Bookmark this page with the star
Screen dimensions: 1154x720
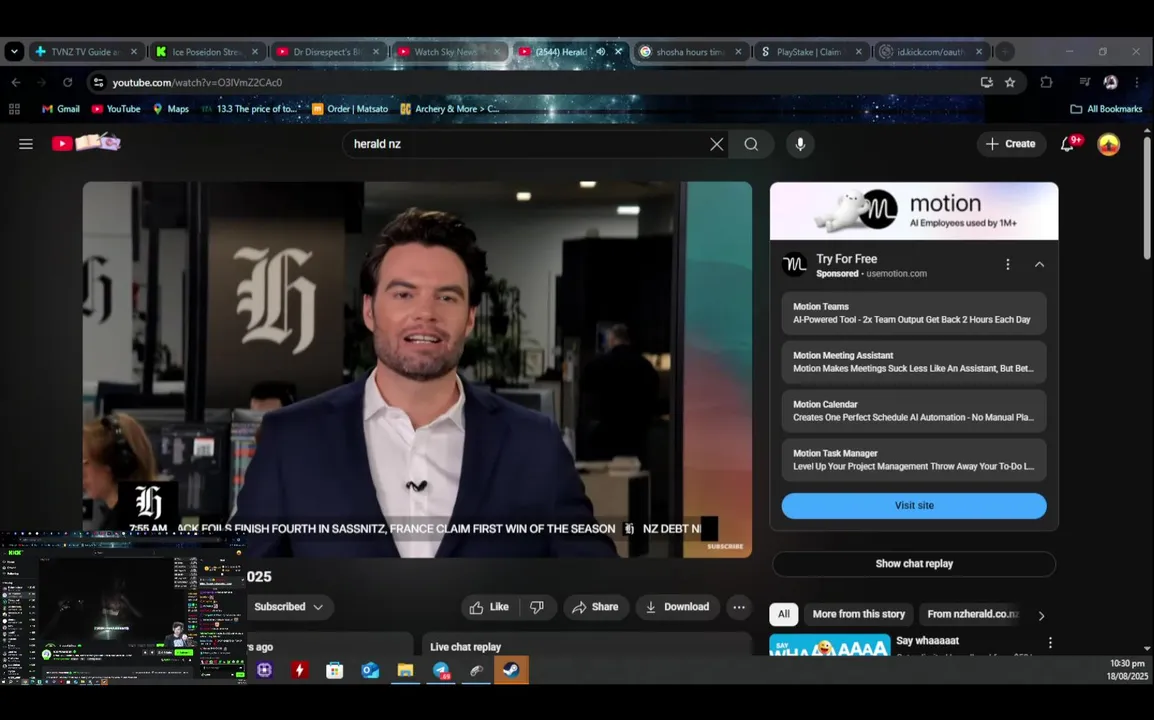(1010, 82)
